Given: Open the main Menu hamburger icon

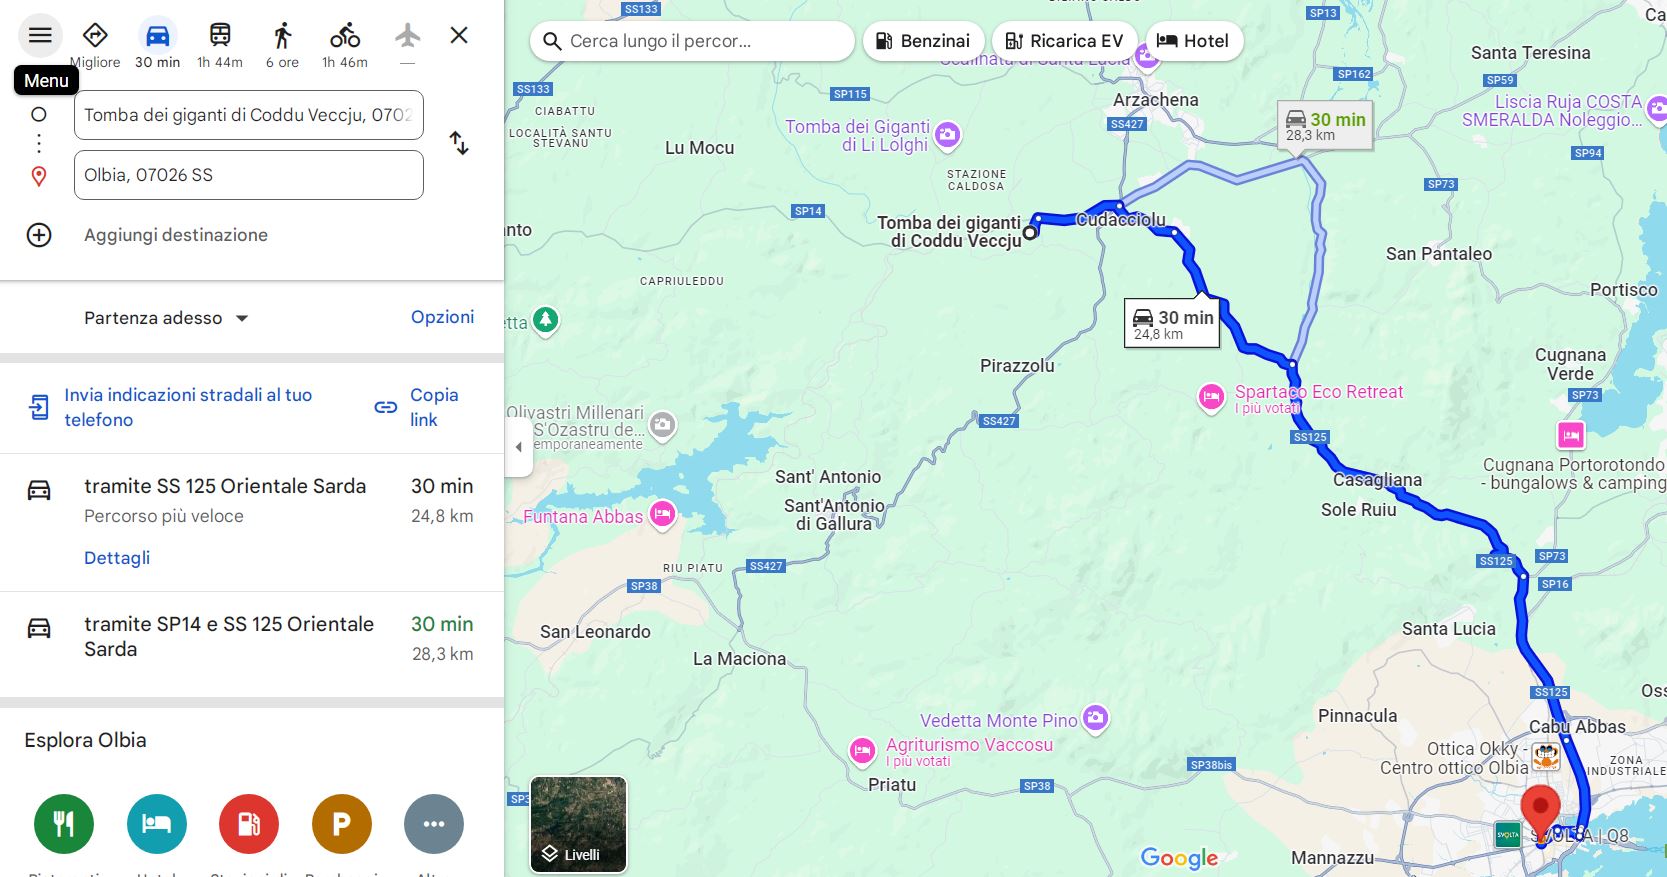Looking at the screenshot, I should (x=40, y=36).
